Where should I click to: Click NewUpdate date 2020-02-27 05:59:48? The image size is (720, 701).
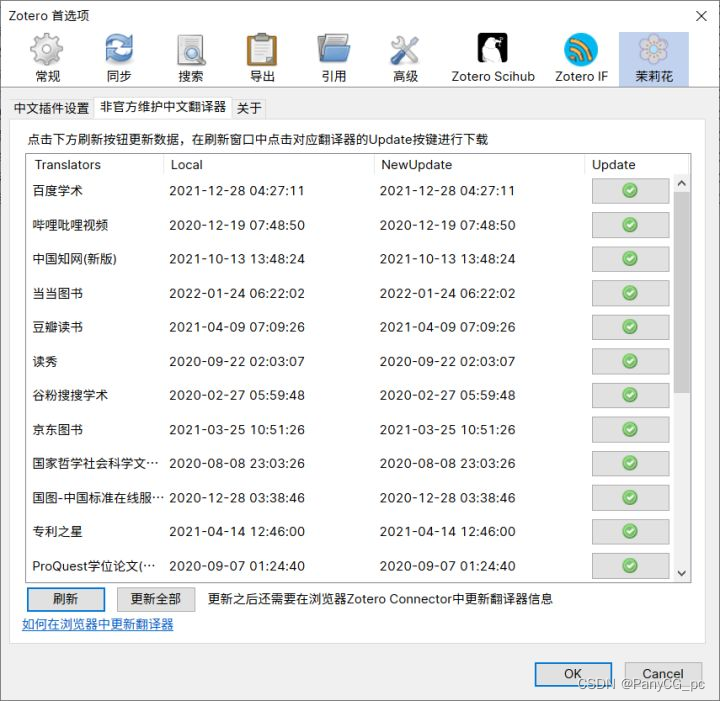tap(447, 395)
